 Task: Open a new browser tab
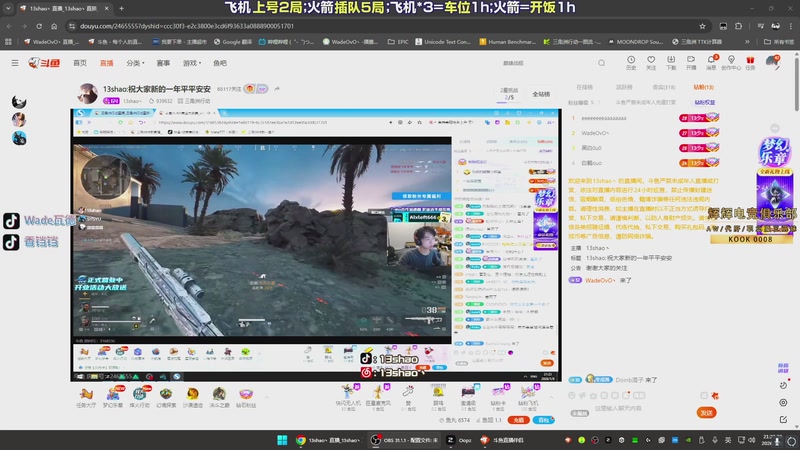(x=121, y=8)
